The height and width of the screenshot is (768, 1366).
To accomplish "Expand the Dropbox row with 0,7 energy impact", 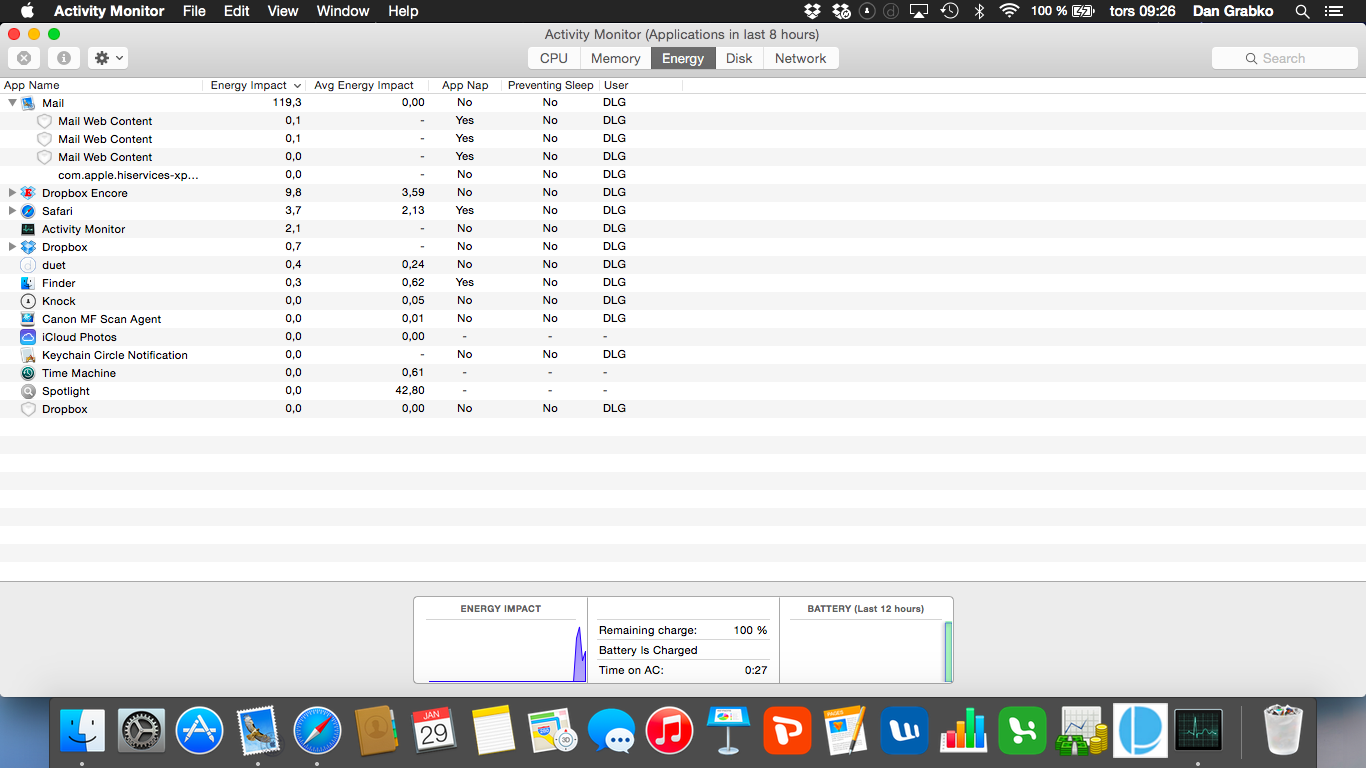I will tap(13, 247).
